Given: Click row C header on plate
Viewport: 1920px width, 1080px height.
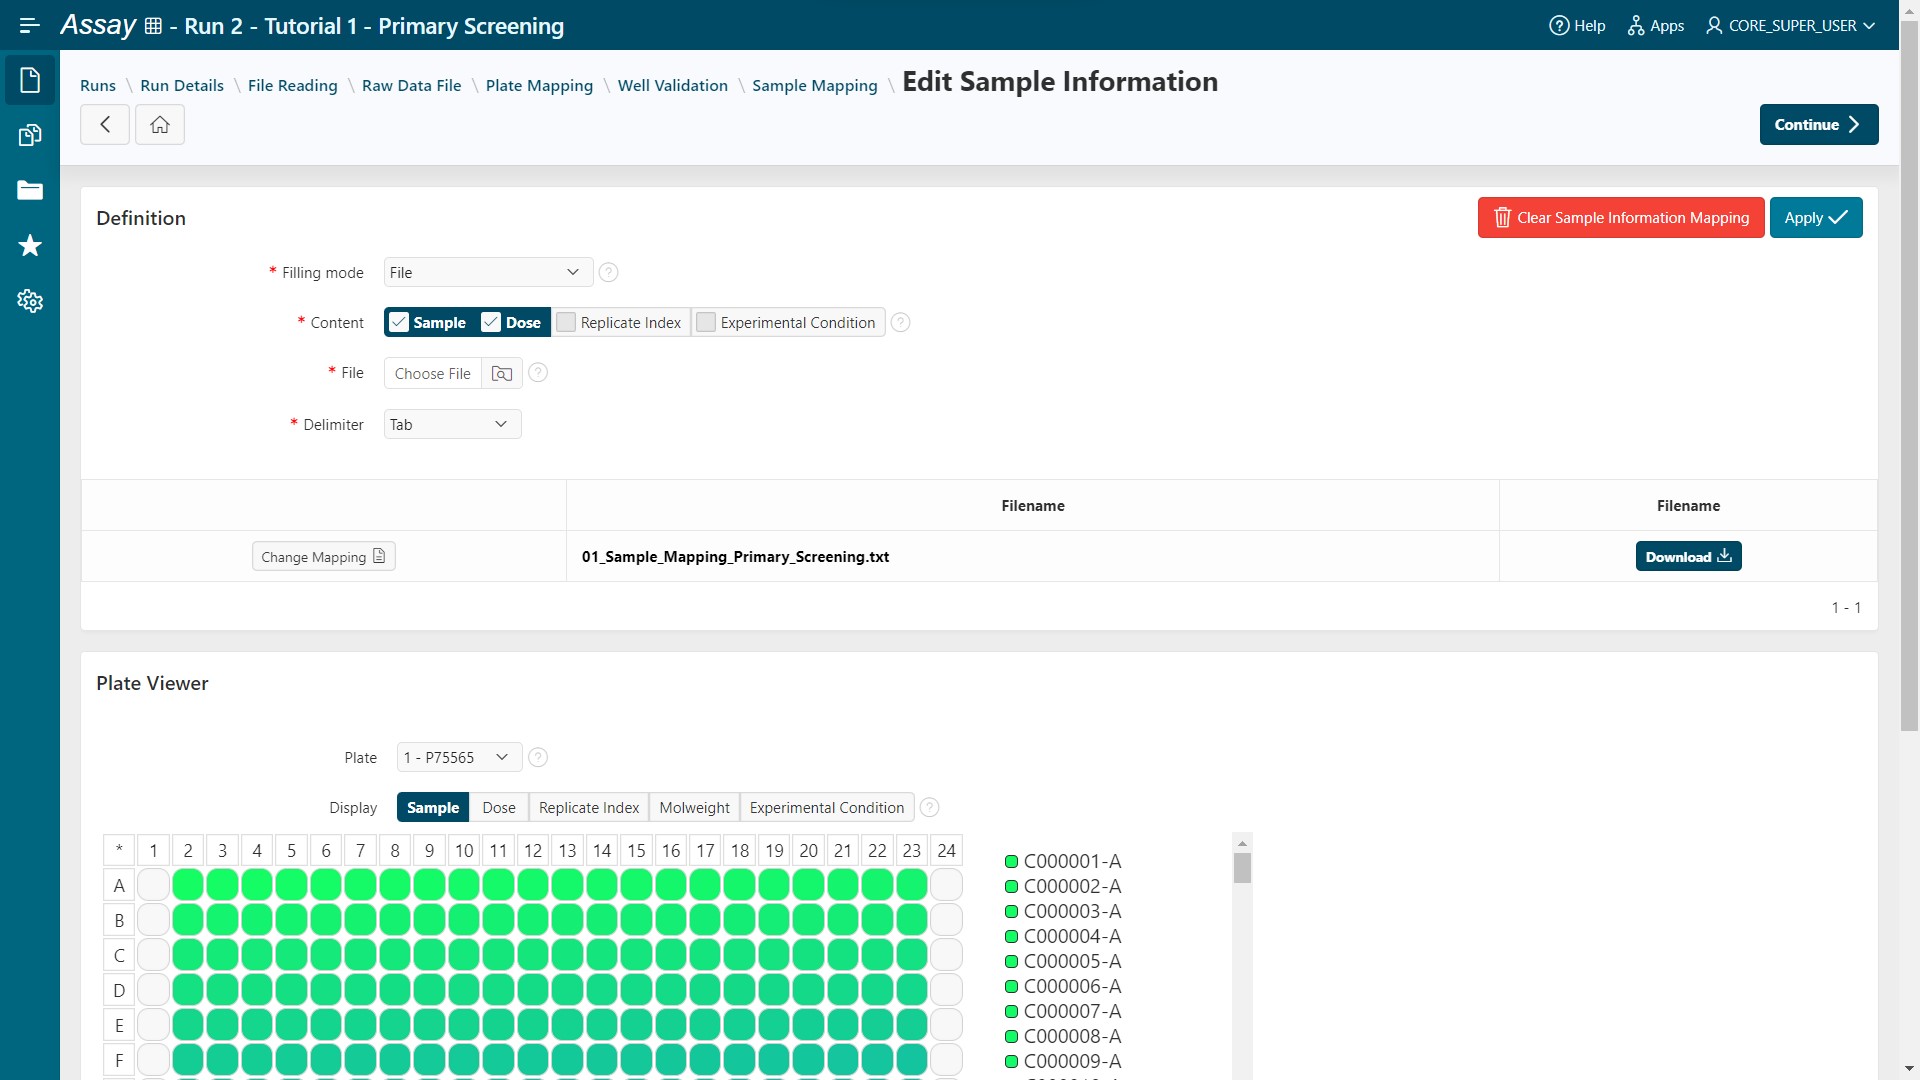Looking at the screenshot, I should [119, 955].
